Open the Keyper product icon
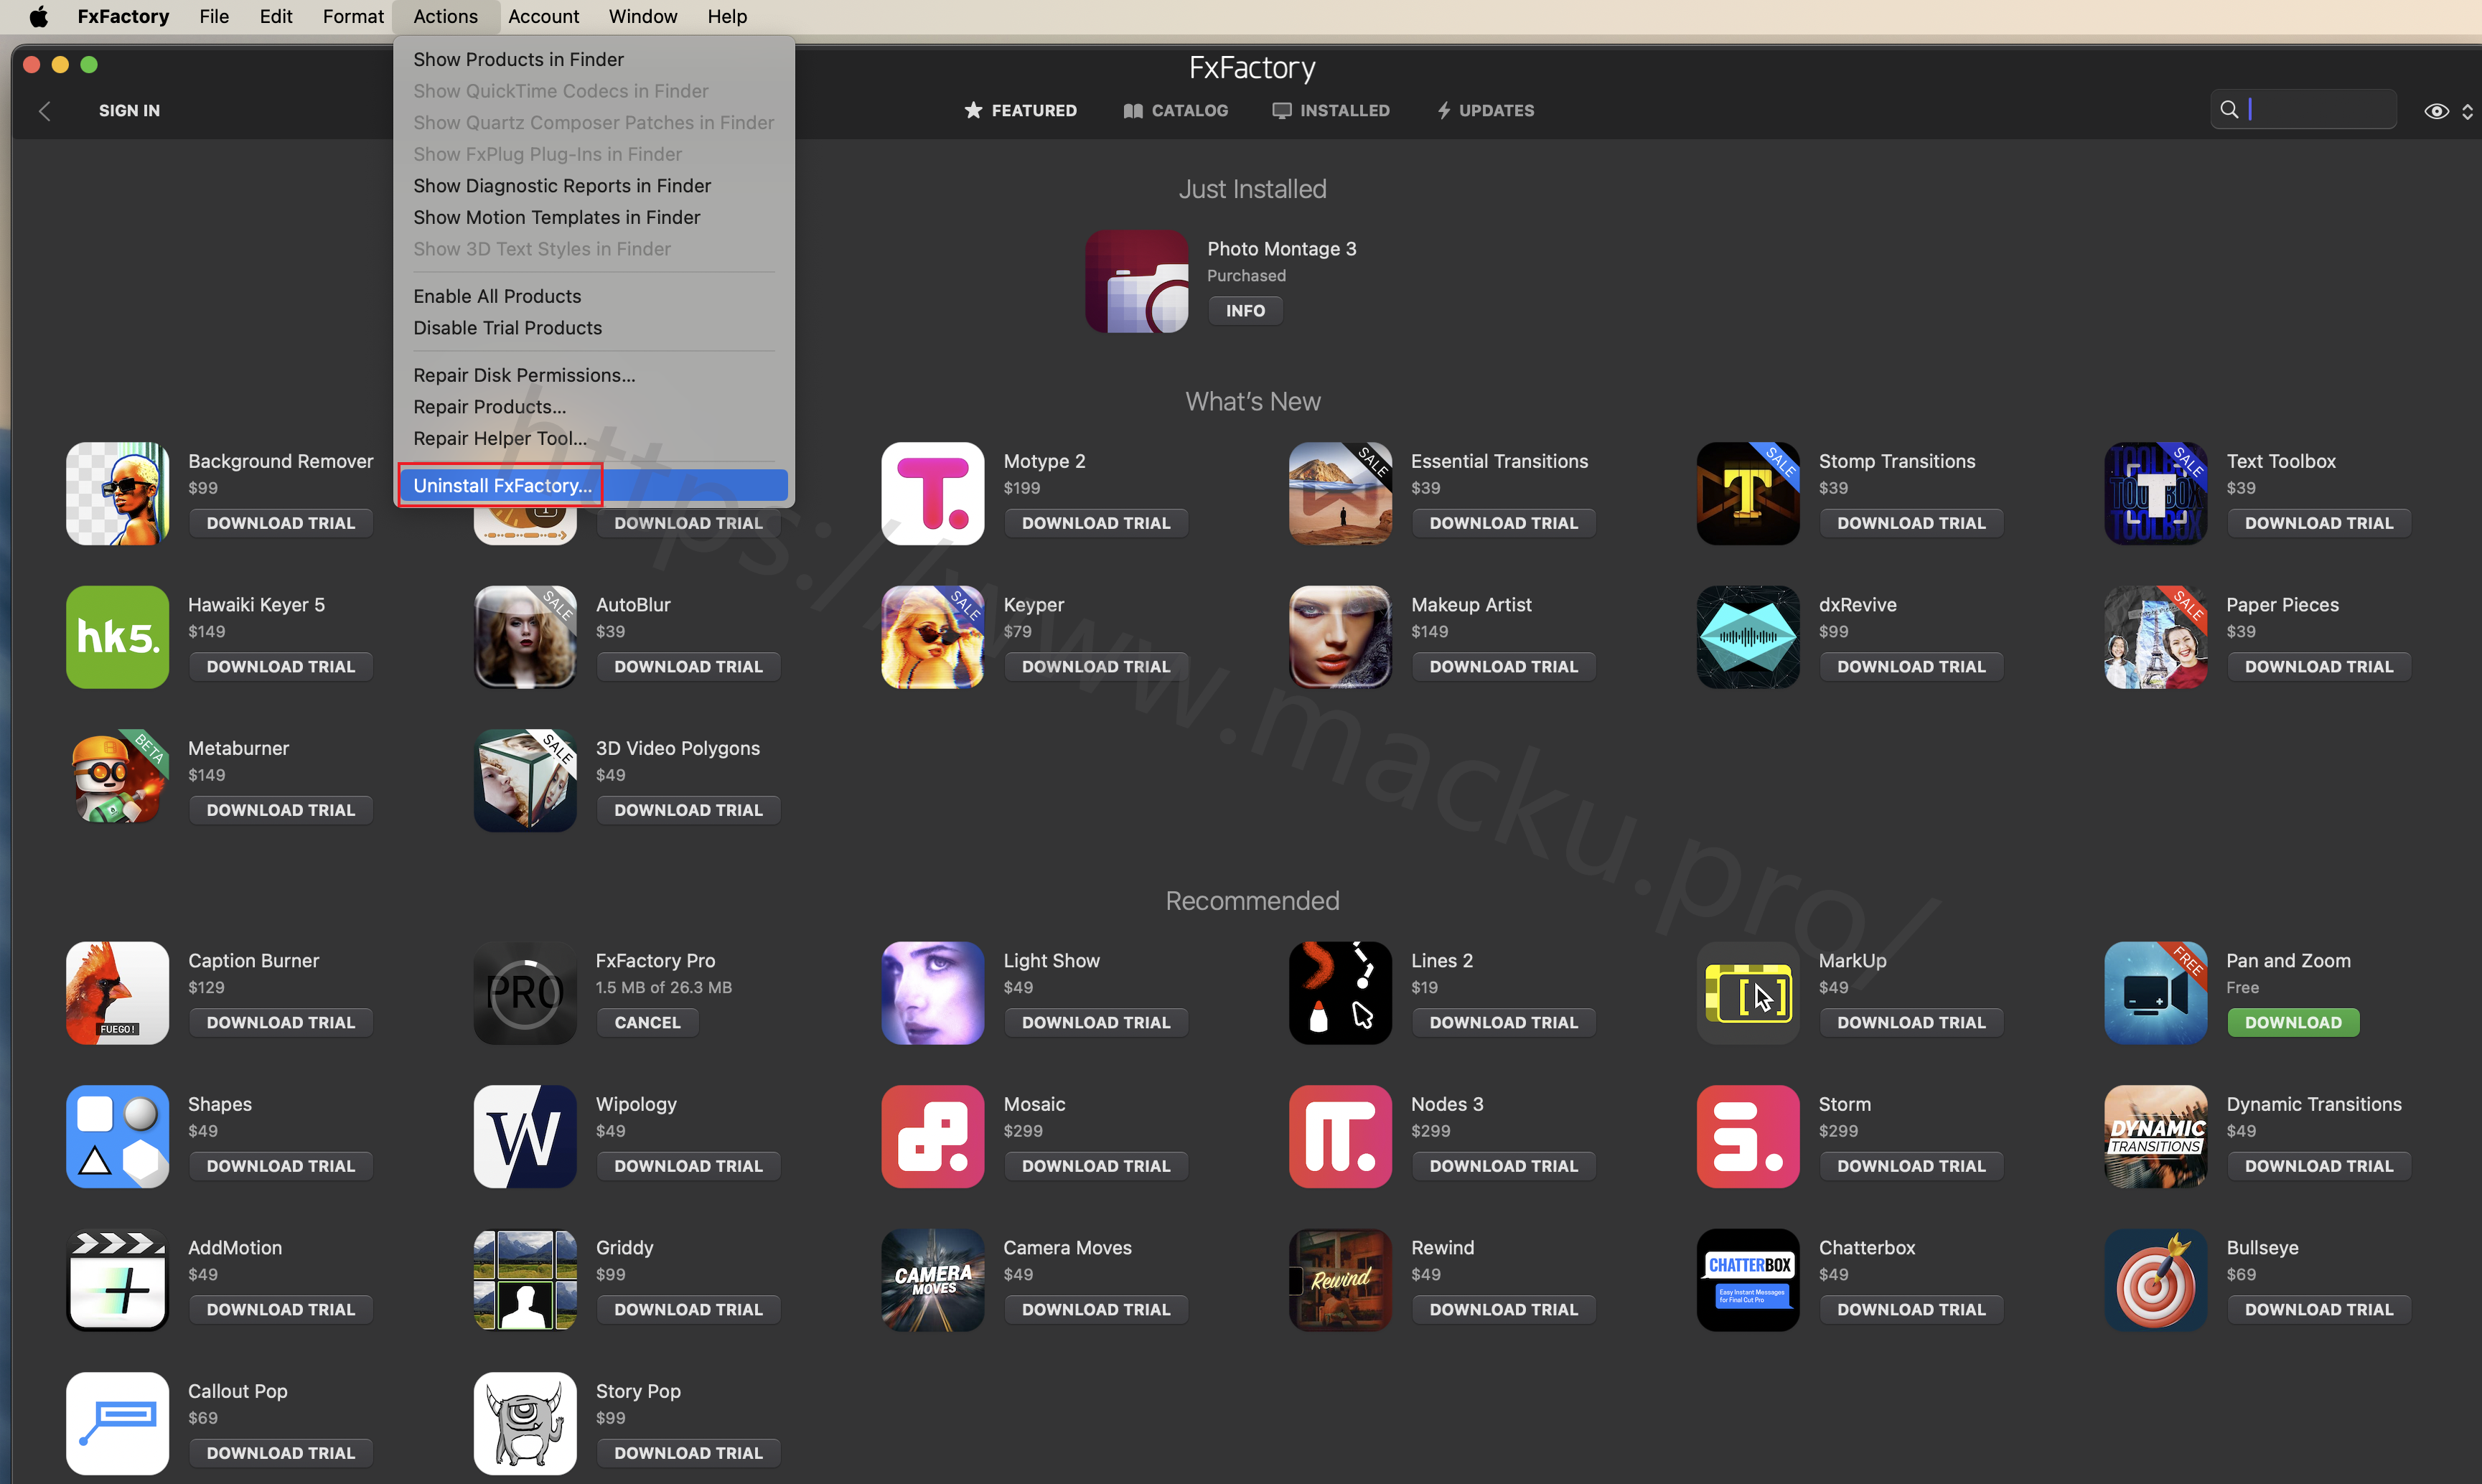 933,637
